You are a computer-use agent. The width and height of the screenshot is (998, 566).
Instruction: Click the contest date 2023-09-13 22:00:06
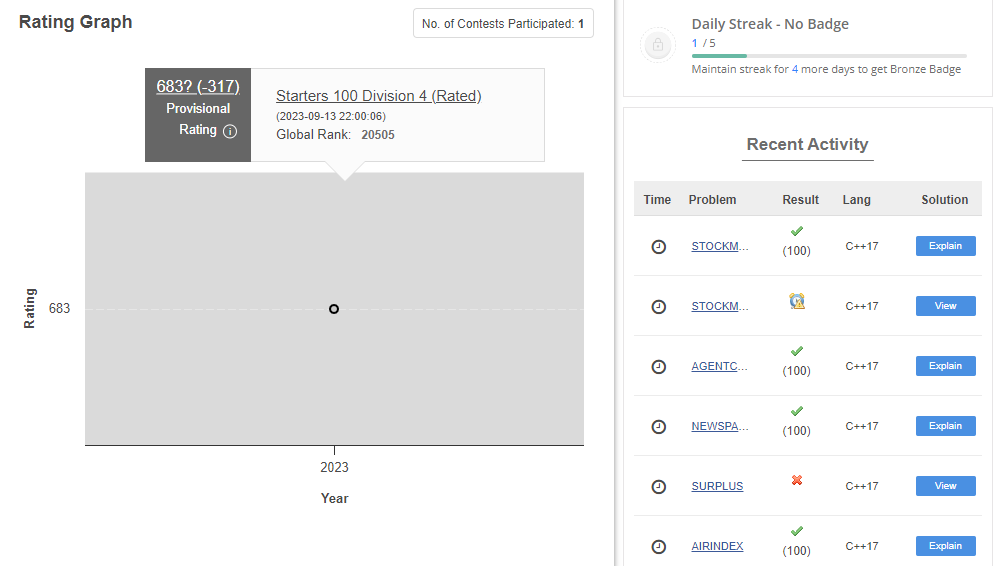click(x=331, y=117)
